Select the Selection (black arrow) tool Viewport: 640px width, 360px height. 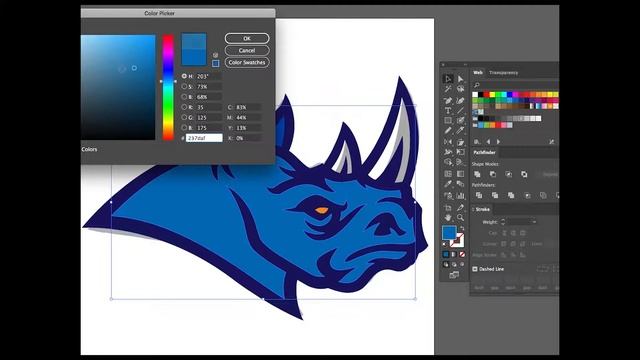click(448, 79)
